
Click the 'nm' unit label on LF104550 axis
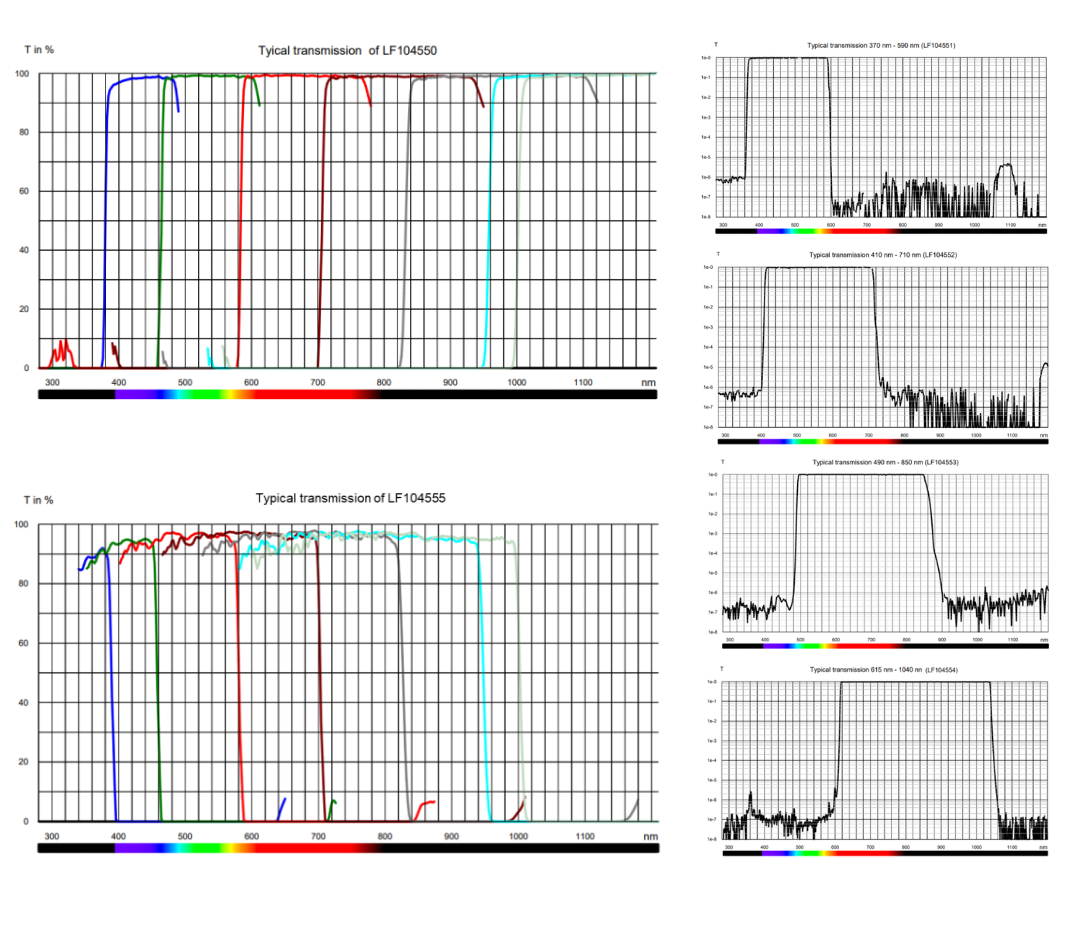click(x=648, y=382)
